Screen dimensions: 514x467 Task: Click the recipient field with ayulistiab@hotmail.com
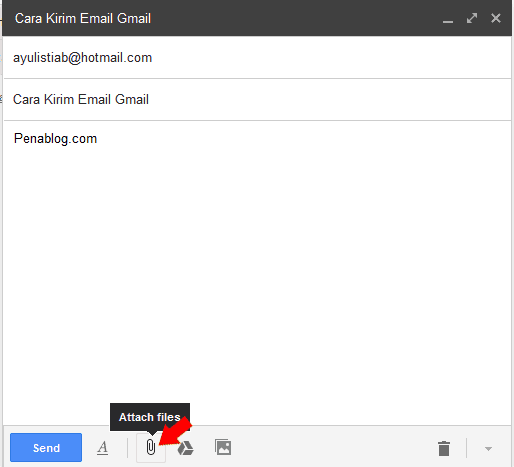[x=257, y=58]
